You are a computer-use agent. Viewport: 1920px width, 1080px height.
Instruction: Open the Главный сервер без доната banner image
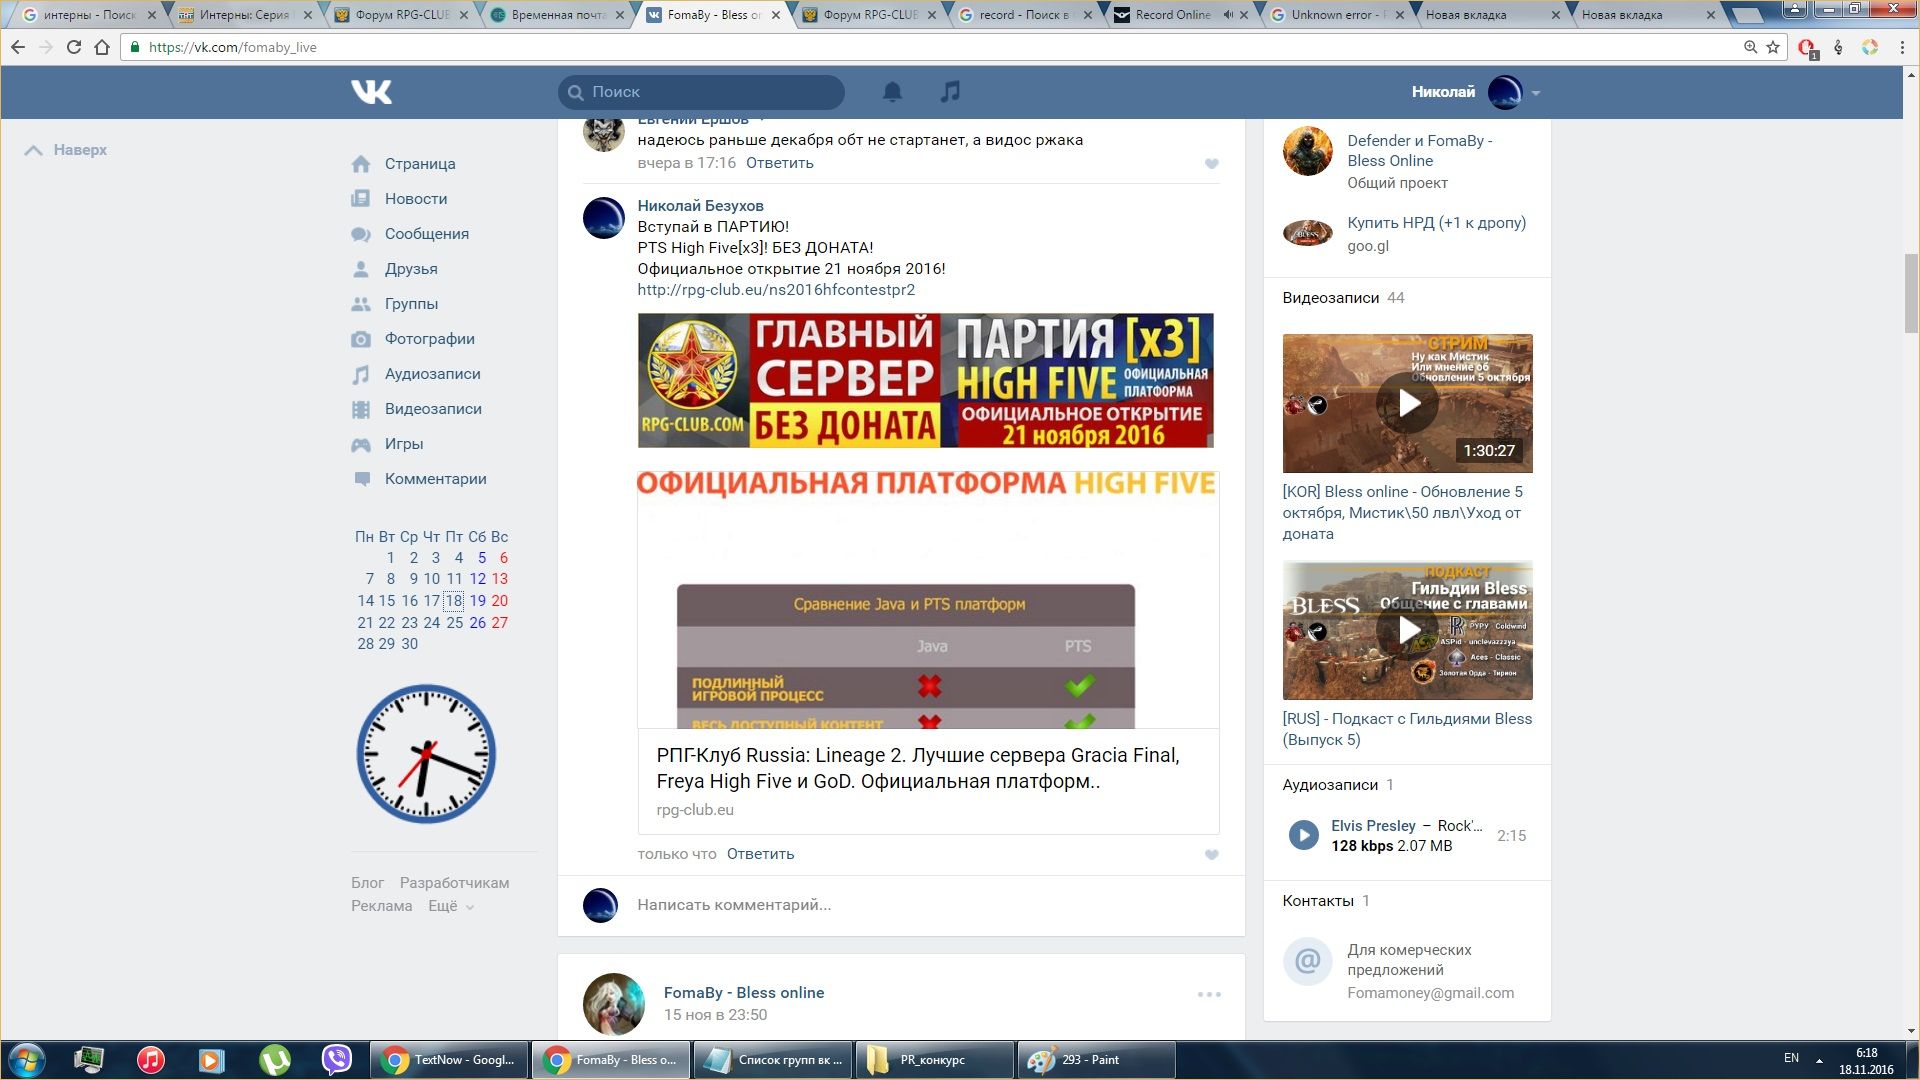925,380
